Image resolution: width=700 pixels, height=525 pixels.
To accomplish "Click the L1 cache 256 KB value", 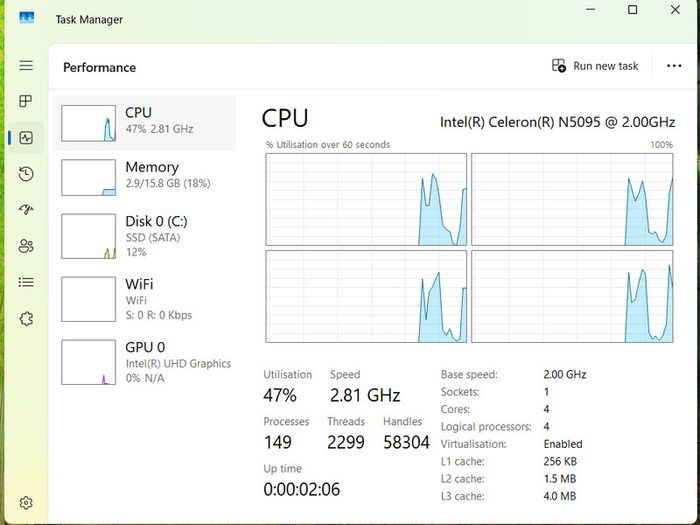I will point(560,461).
